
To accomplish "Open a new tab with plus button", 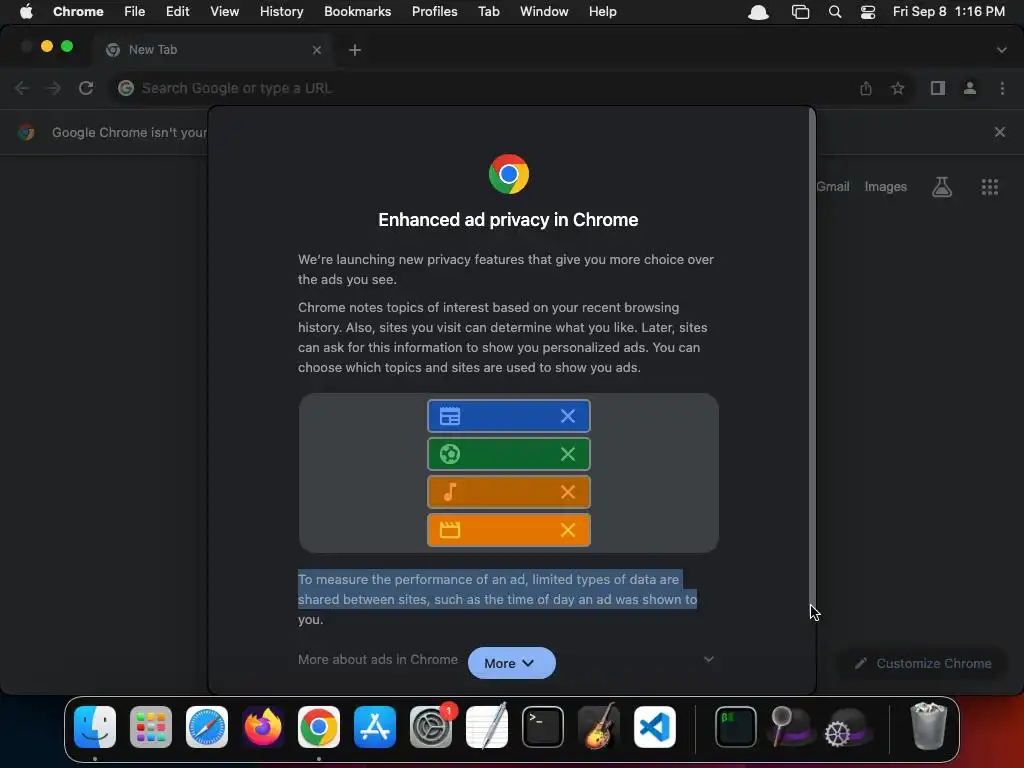I will click(355, 50).
